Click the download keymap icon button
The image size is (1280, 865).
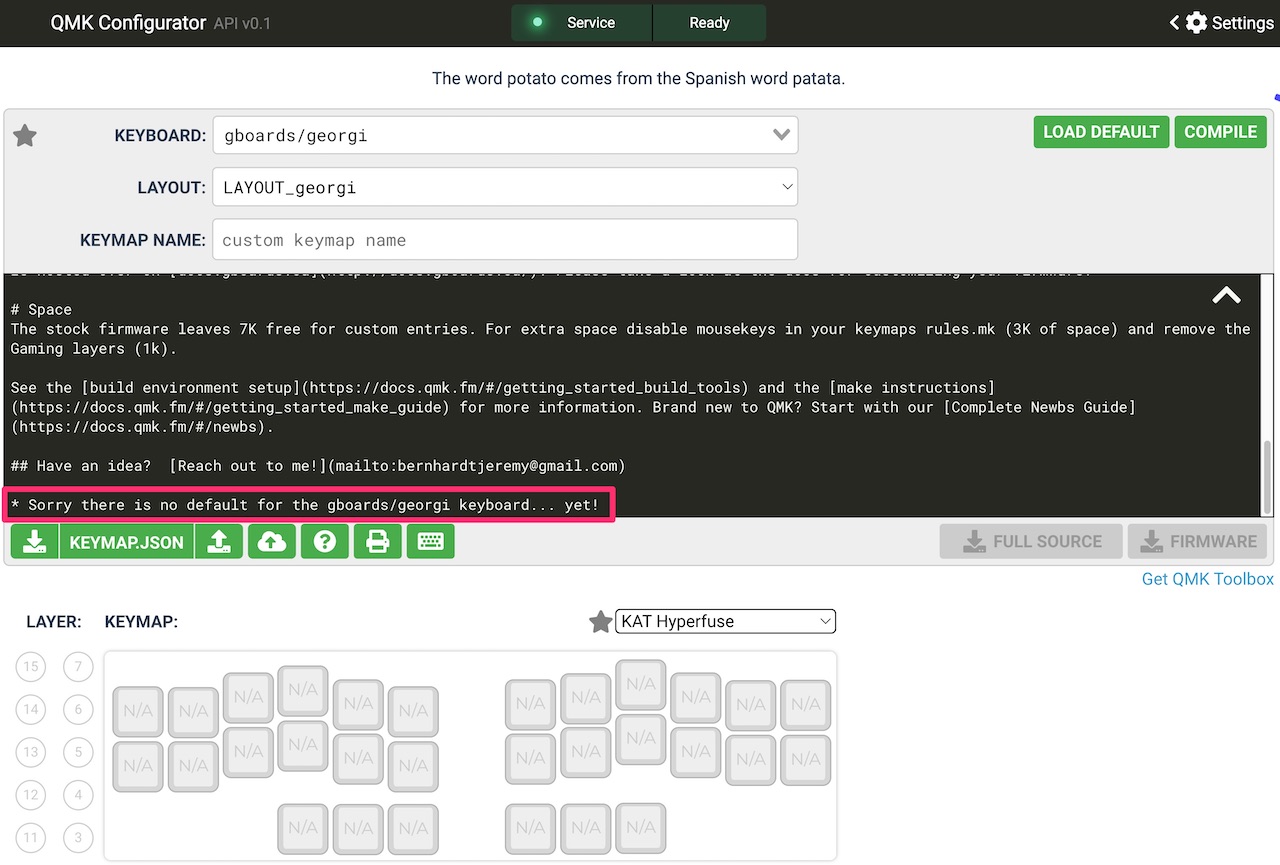(35, 542)
